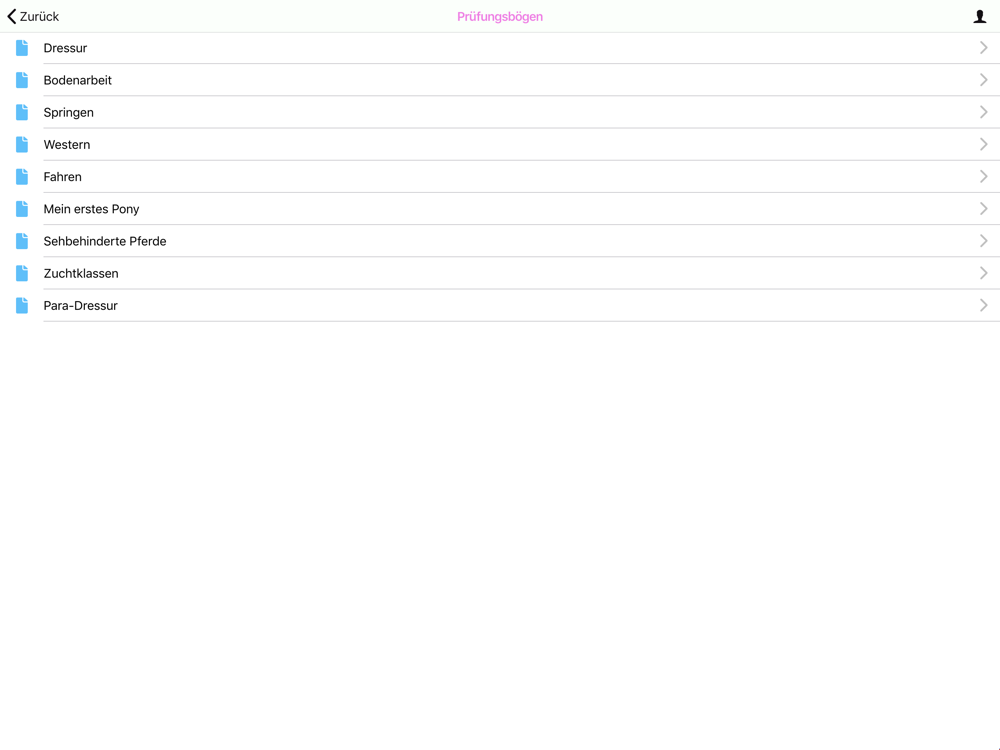This screenshot has width=1000, height=750.
Task: Click the document icon beside Zuchtklassen
Action: click(x=22, y=274)
